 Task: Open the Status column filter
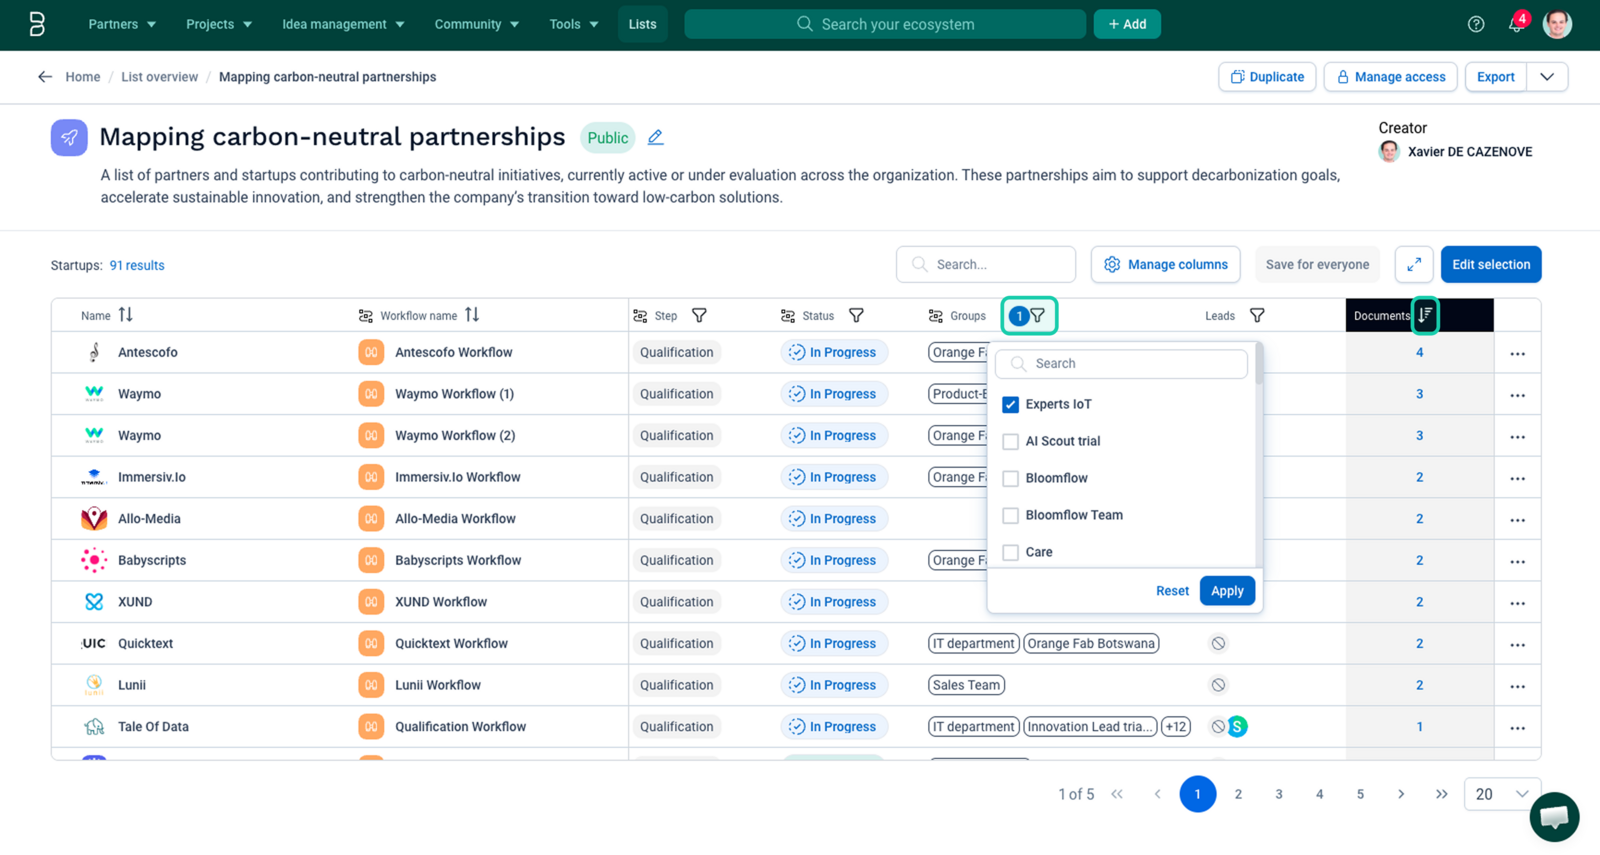click(856, 316)
